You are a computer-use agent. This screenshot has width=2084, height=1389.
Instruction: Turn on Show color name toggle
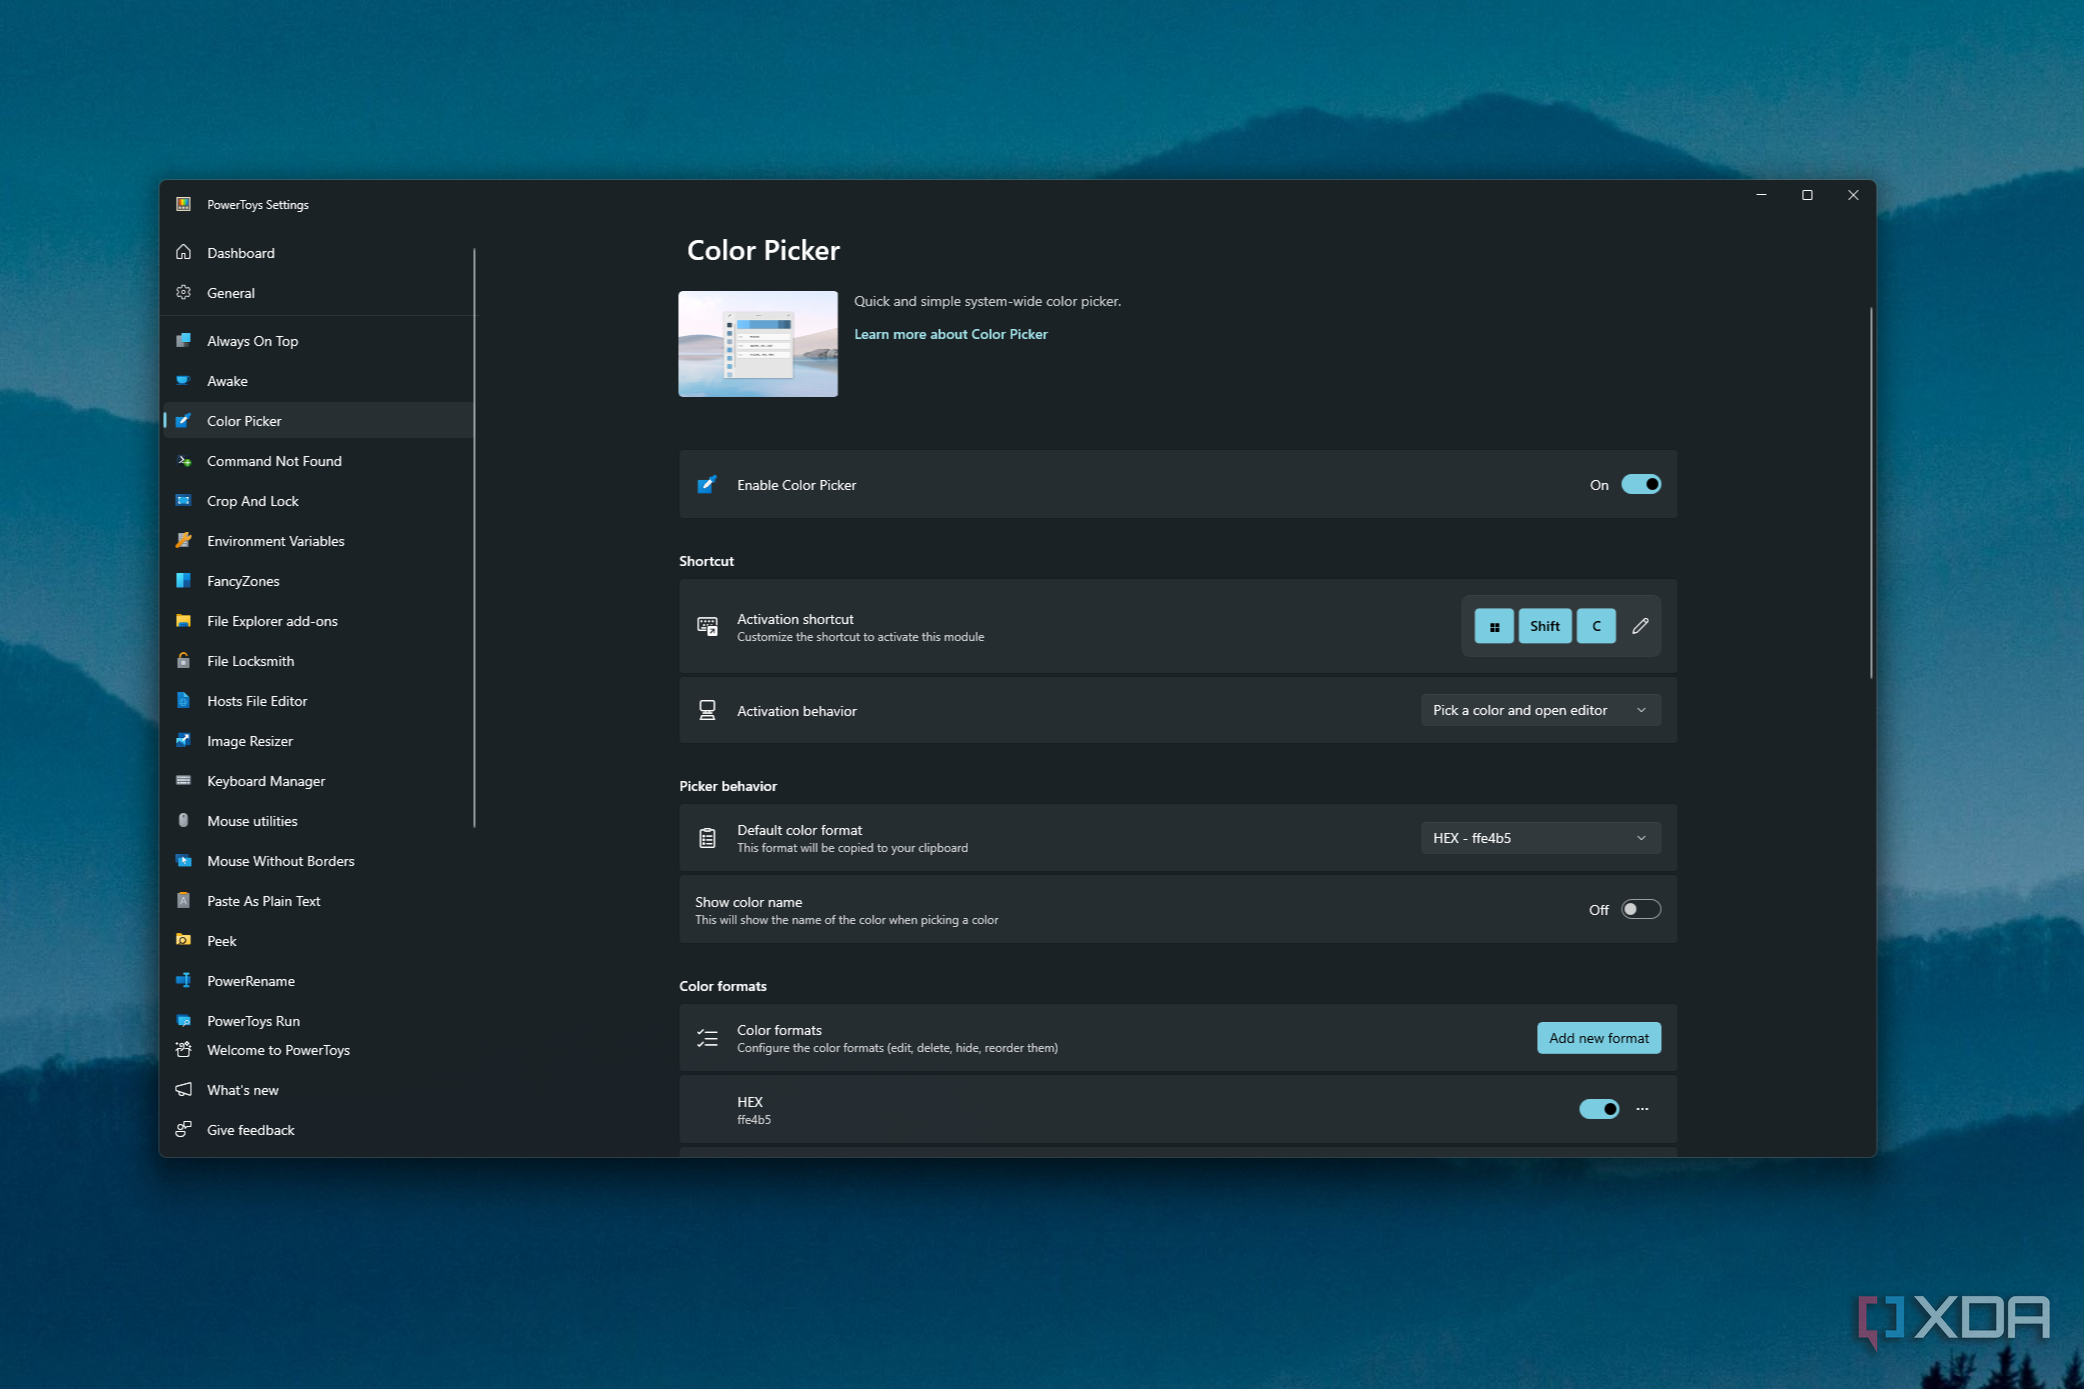point(1641,909)
